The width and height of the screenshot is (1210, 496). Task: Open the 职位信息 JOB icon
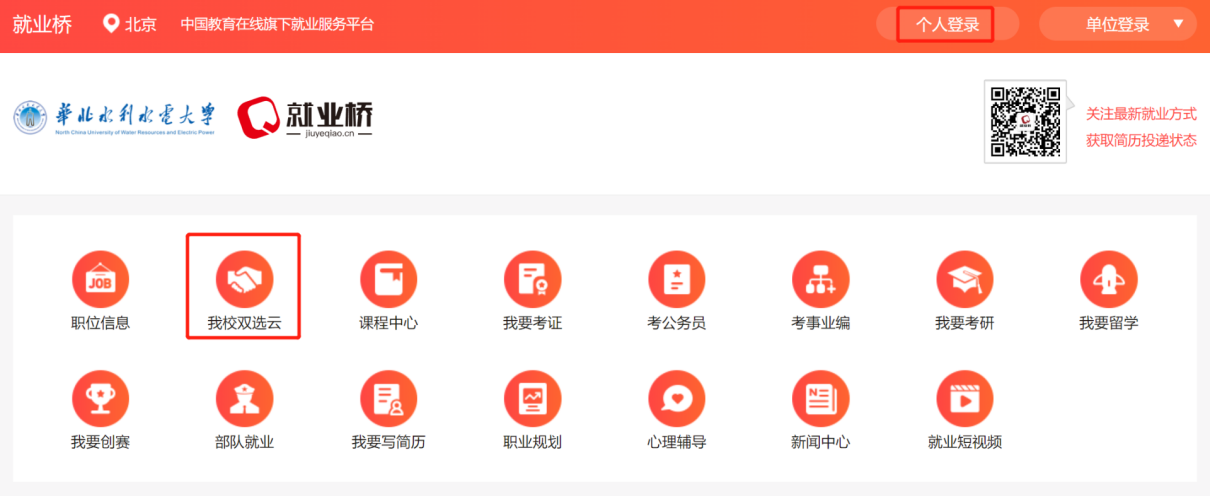click(100, 280)
